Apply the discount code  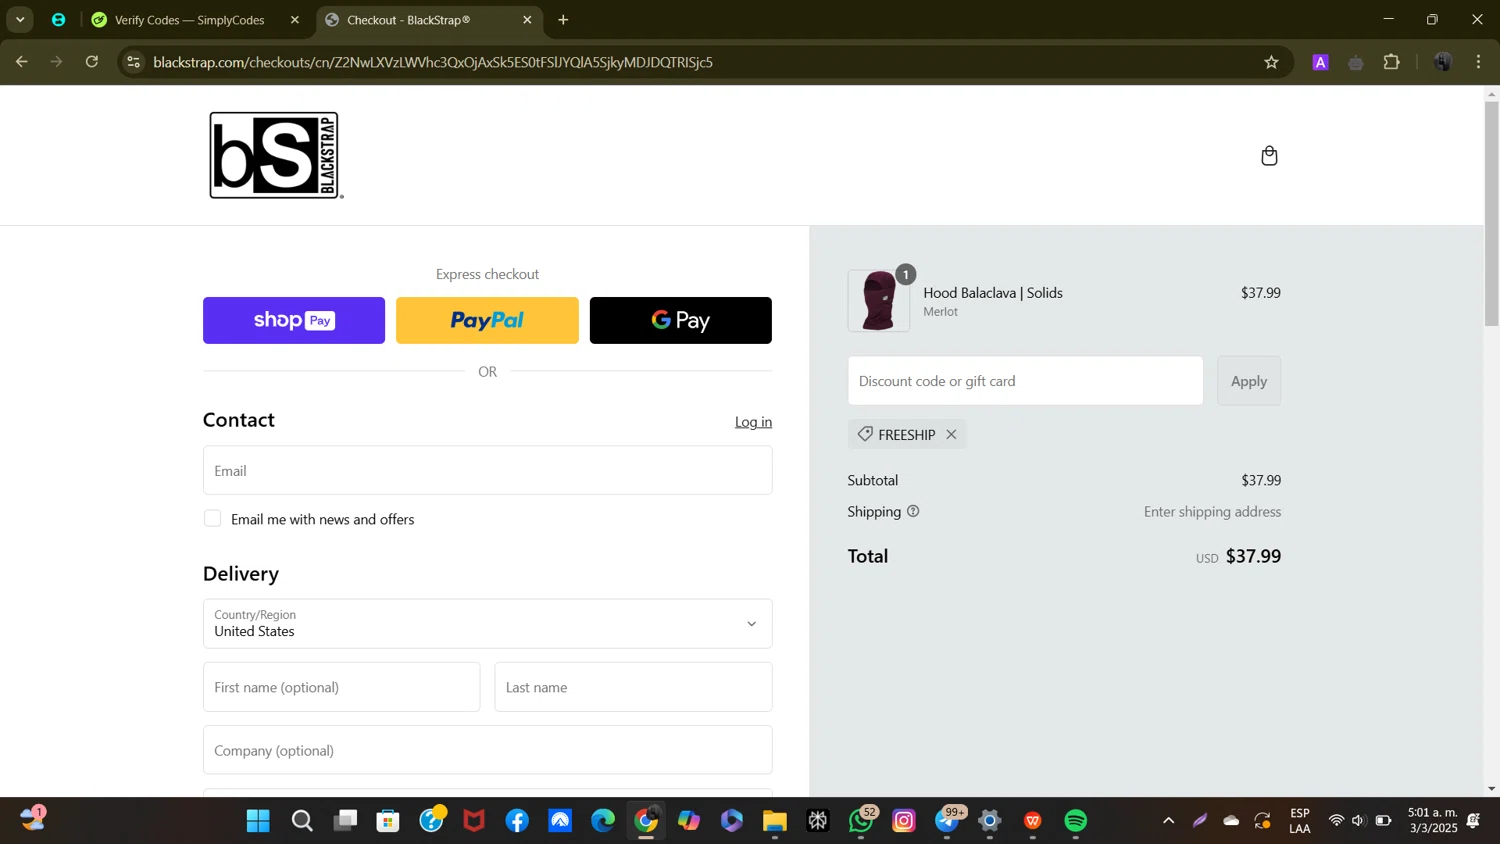pos(1249,381)
